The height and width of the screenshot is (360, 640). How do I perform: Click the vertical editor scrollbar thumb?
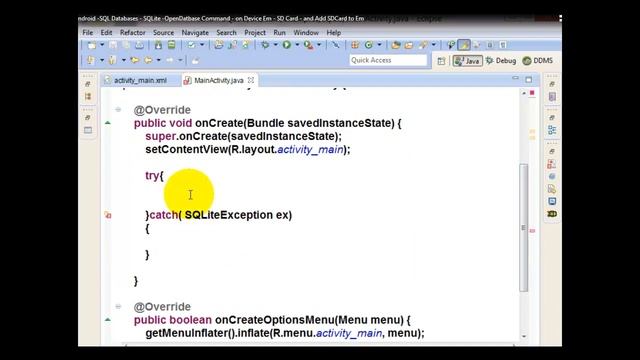coord(524,228)
